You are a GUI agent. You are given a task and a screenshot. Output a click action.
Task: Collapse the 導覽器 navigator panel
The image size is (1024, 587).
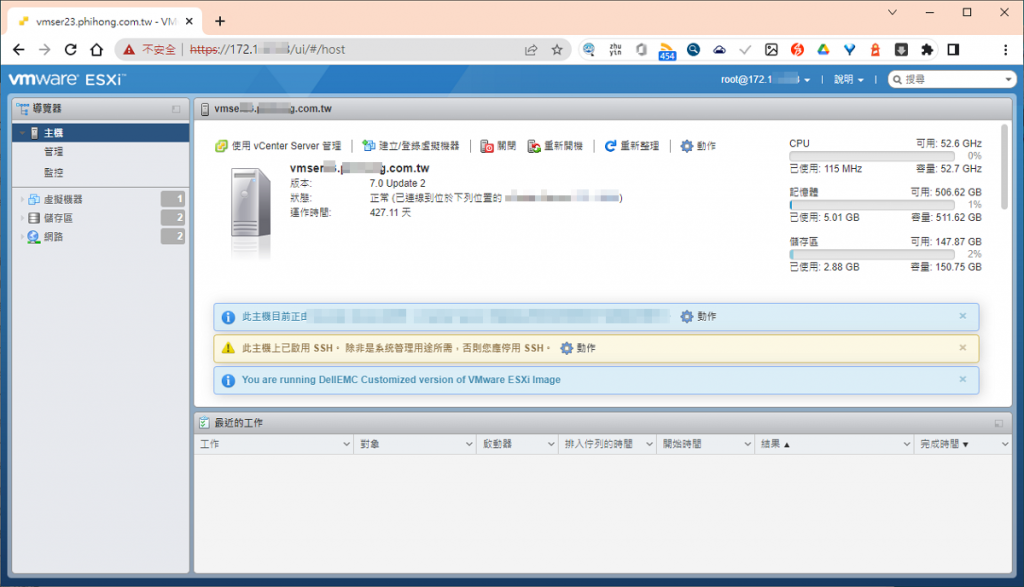(176, 109)
